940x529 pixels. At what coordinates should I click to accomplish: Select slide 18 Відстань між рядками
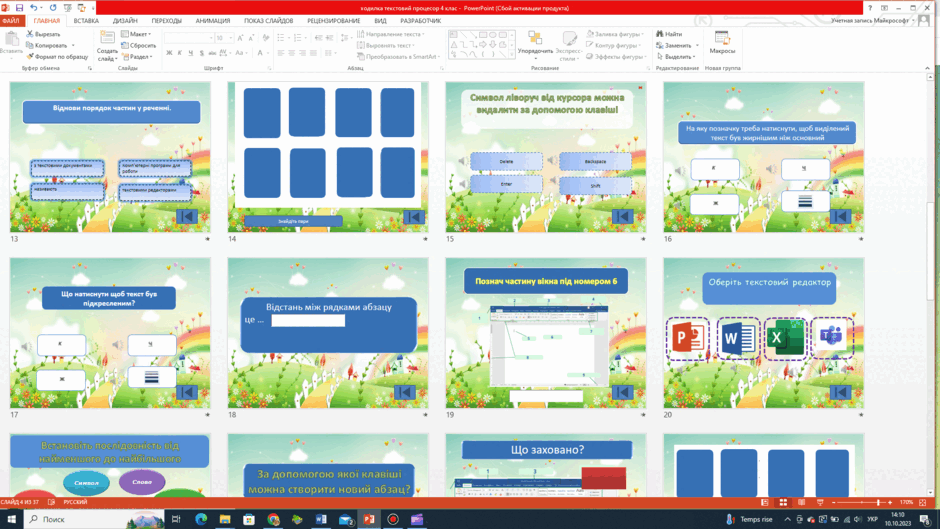pos(328,333)
